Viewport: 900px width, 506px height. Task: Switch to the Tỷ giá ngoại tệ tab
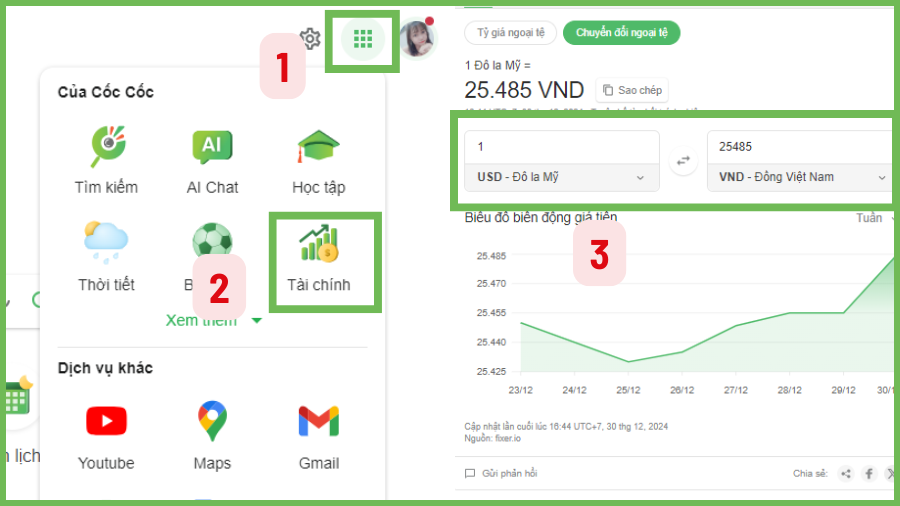coord(511,32)
